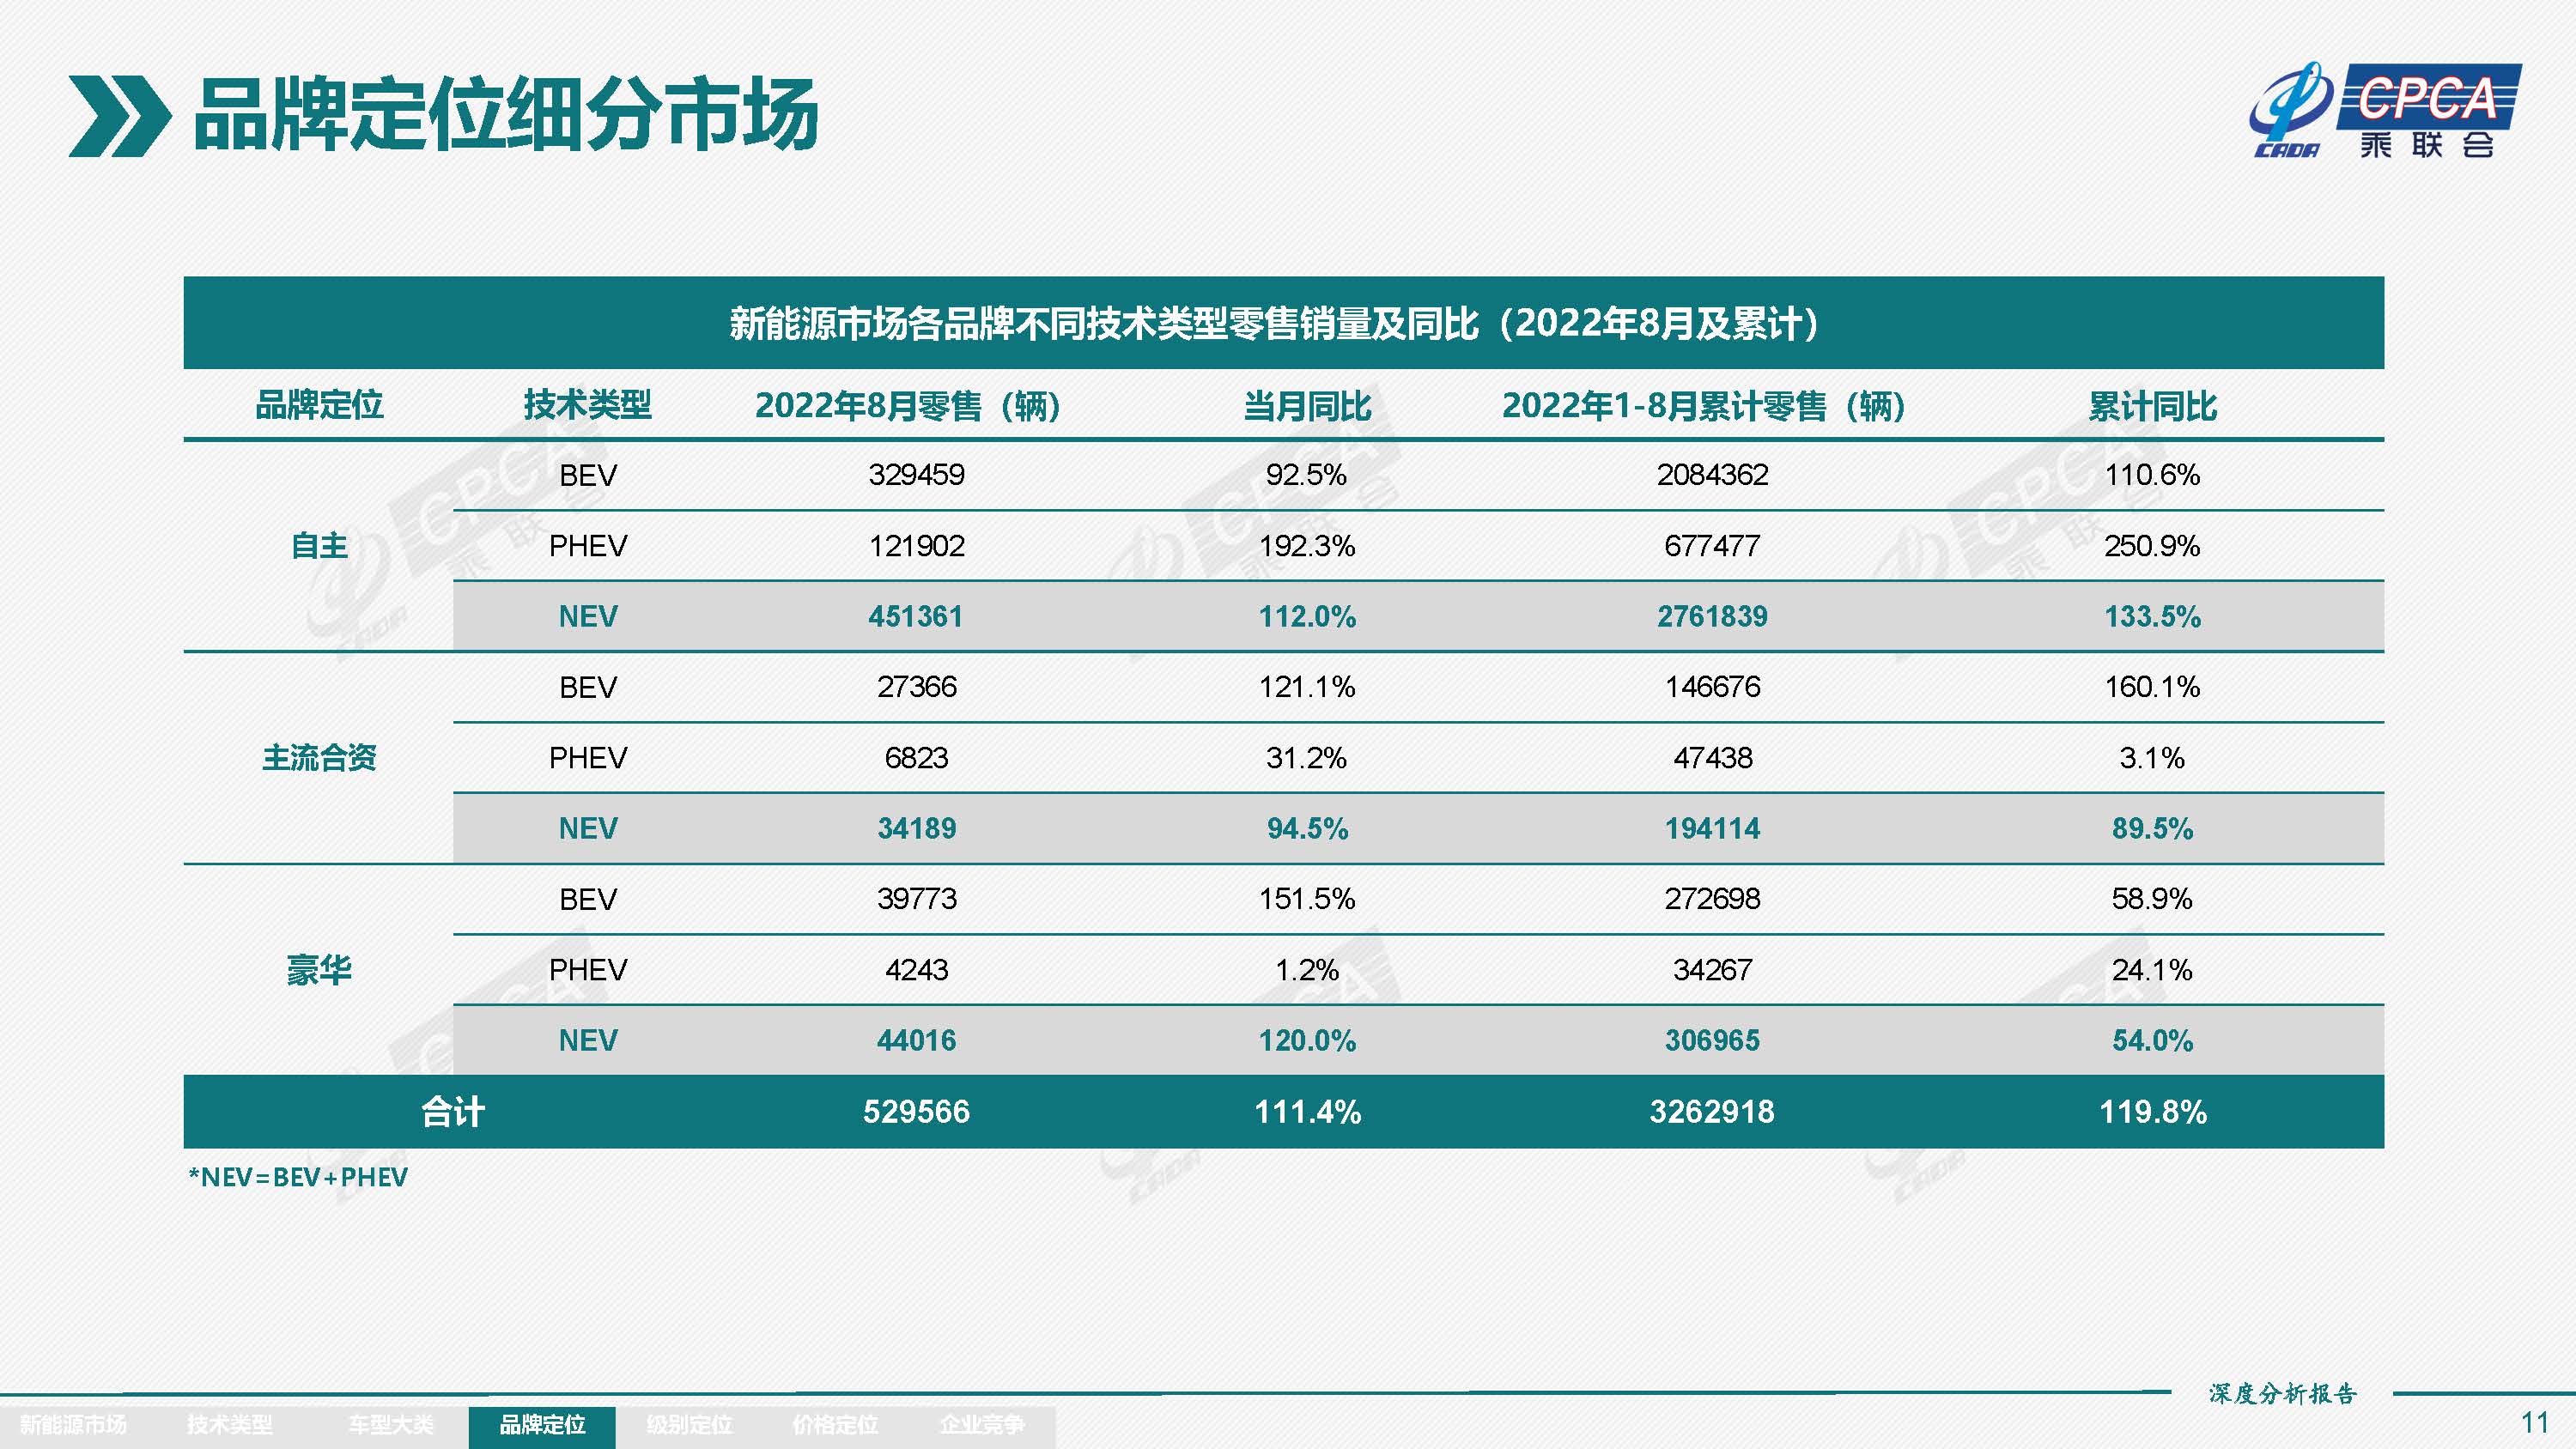
Task: Click the 自主 brand row label
Action: click(319, 546)
